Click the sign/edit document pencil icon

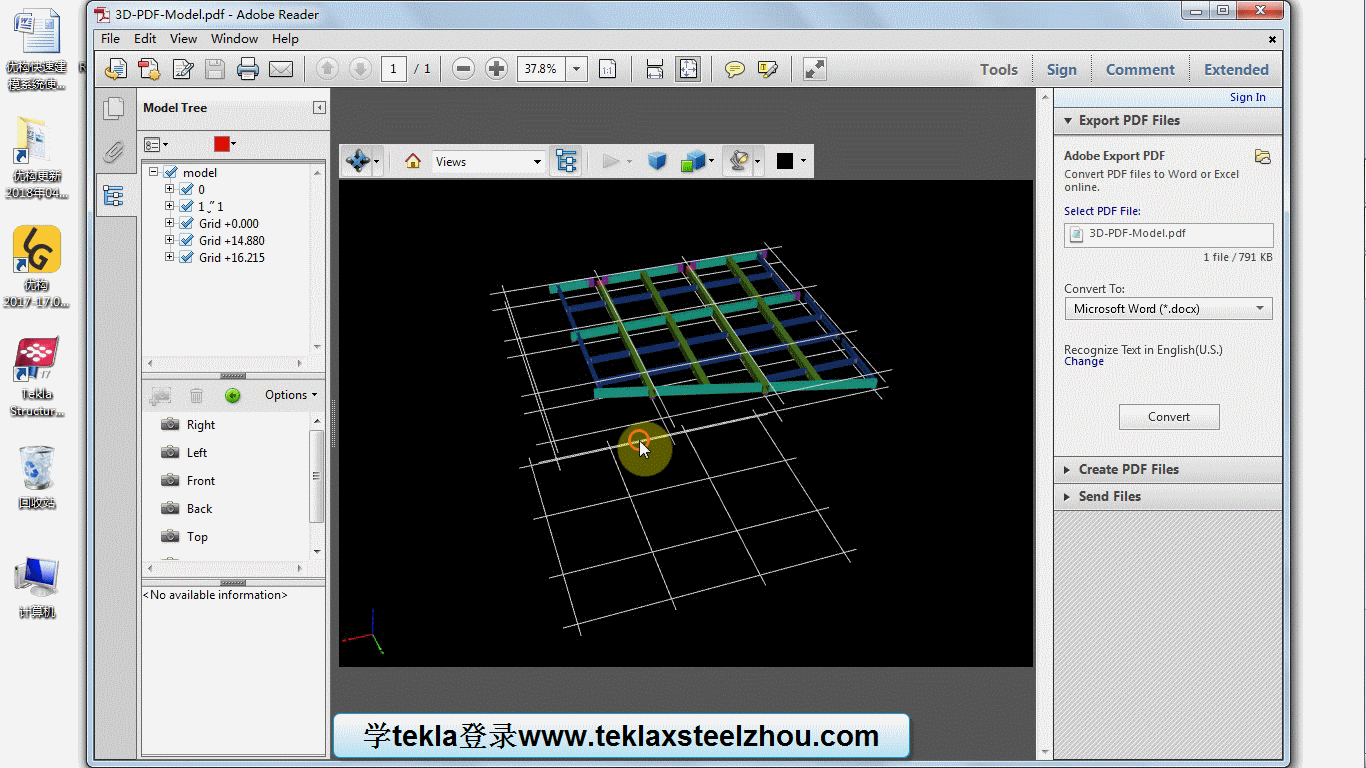tap(182, 69)
